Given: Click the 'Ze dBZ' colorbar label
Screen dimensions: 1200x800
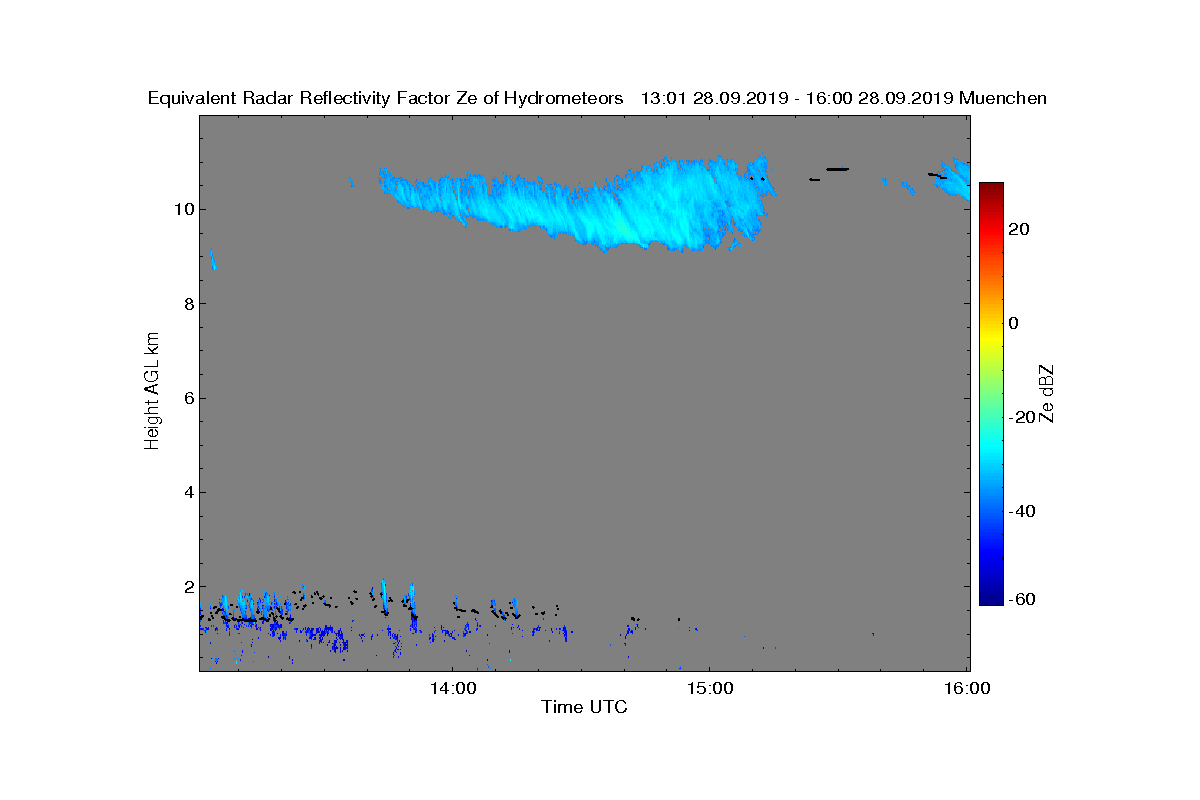Looking at the screenshot, I should tap(1046, 393).
